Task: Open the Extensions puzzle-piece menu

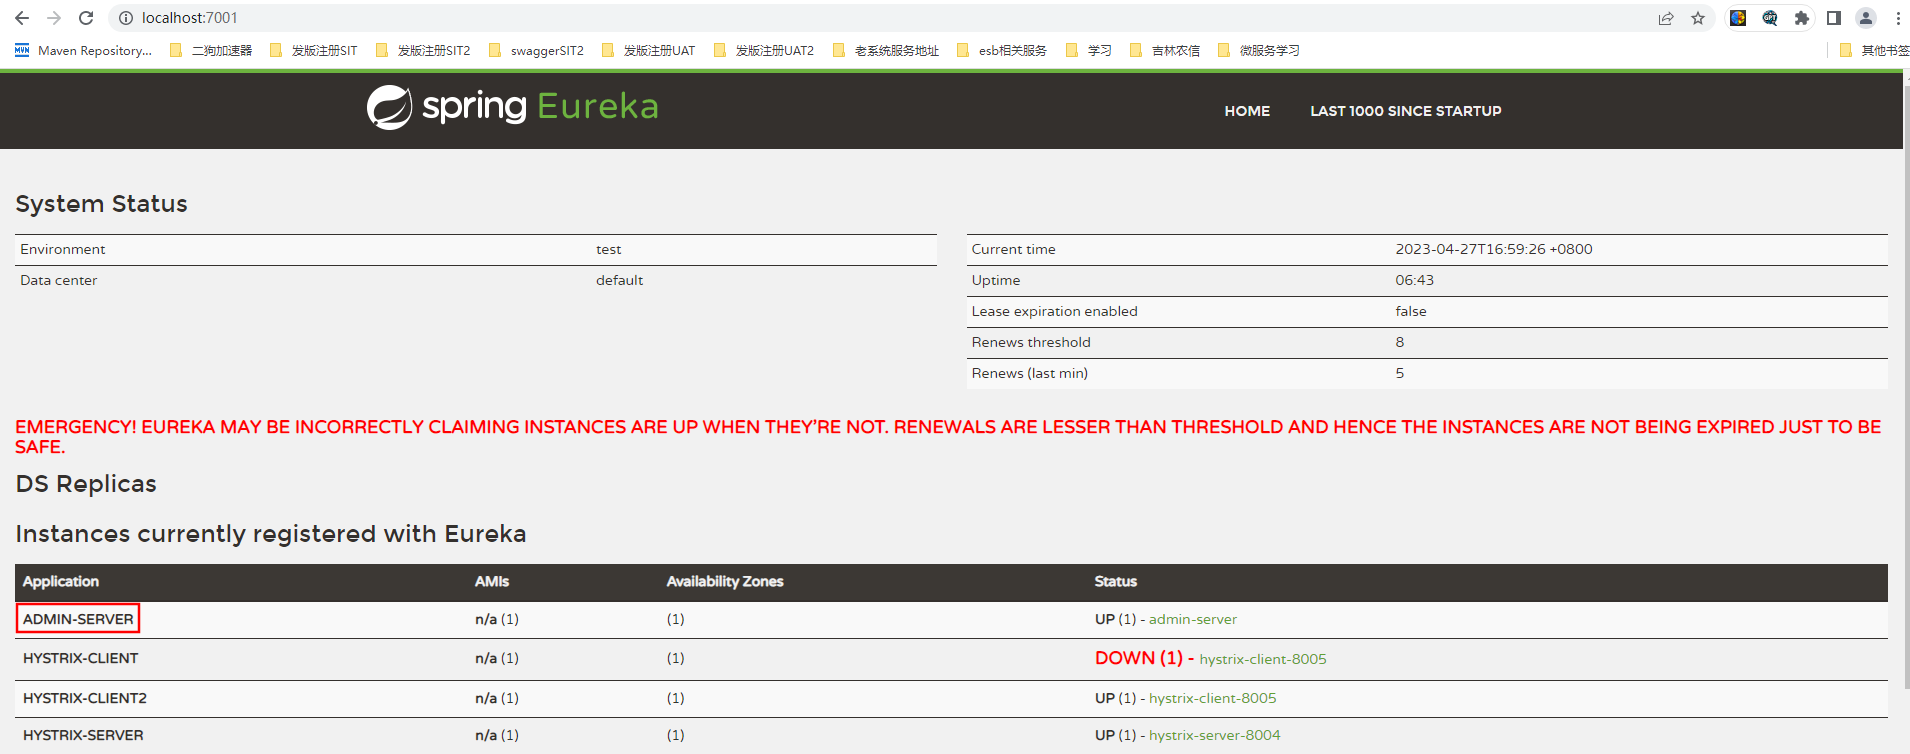Action: (1802, 18)
